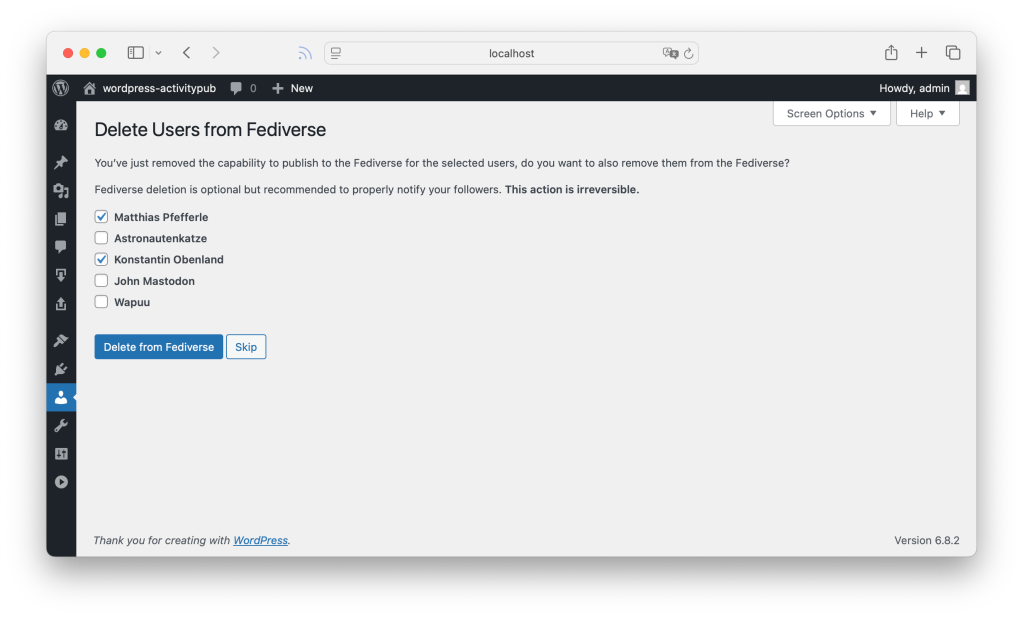Check the Astronautenkatze checkbox
This screenshot has width=1023, height=618.
click(x=101, y=238)
